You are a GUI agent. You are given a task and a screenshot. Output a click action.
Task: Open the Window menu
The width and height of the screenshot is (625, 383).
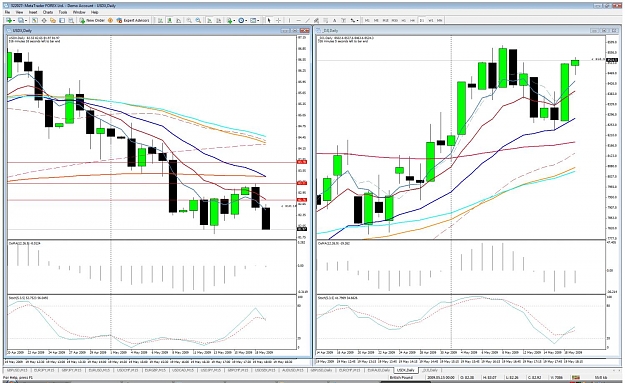pos(79,12)
